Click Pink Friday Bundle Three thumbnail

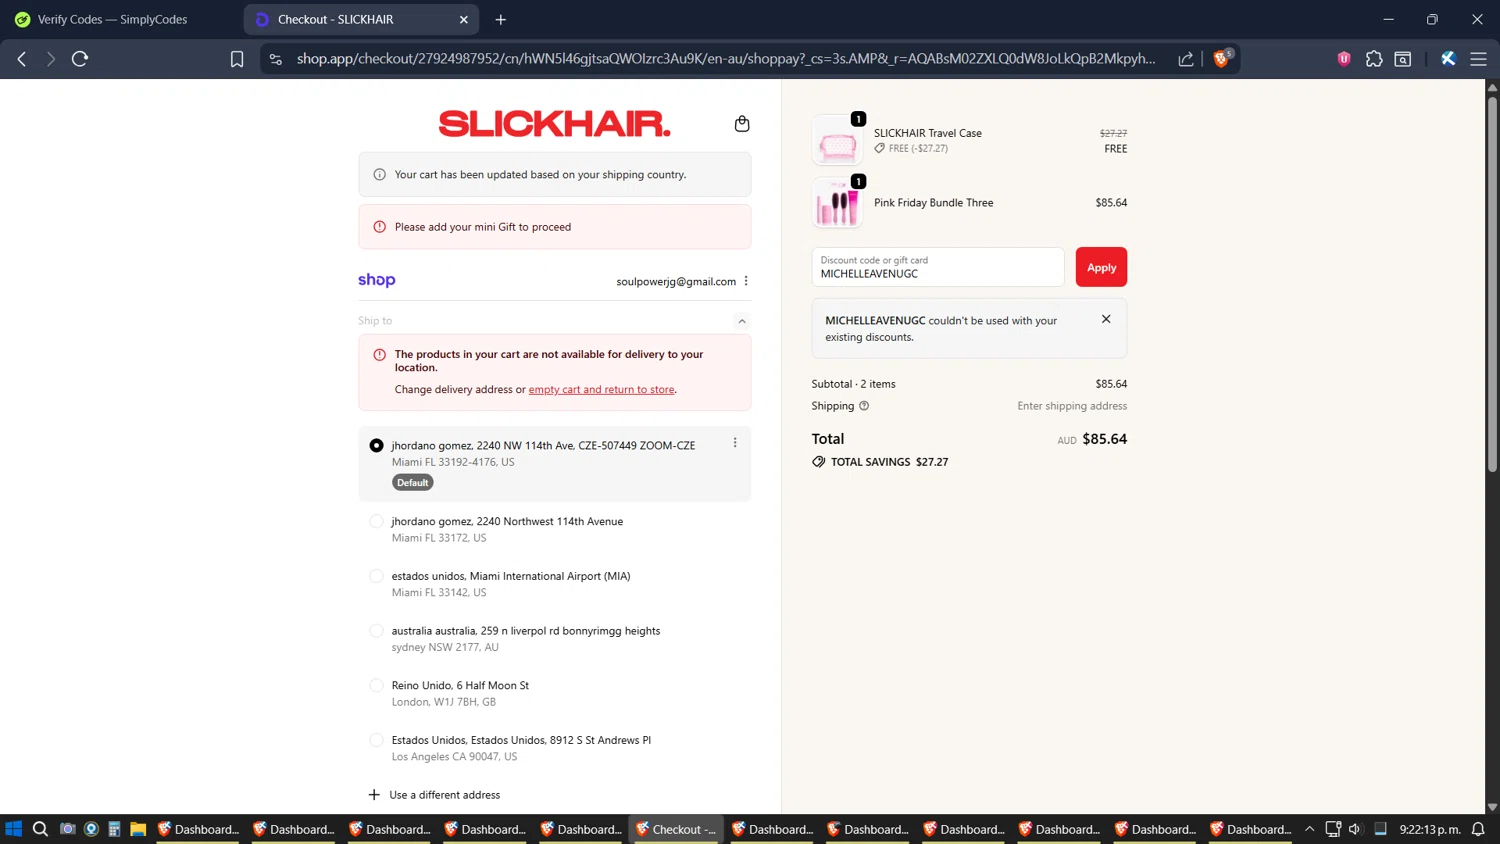point(837,203)
